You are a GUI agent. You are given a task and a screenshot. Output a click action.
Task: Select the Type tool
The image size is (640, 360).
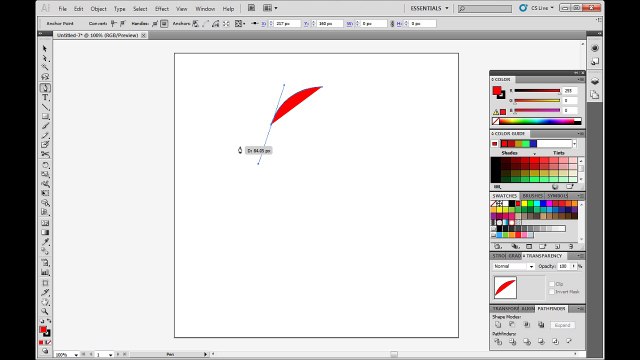(x=45, y=98)
